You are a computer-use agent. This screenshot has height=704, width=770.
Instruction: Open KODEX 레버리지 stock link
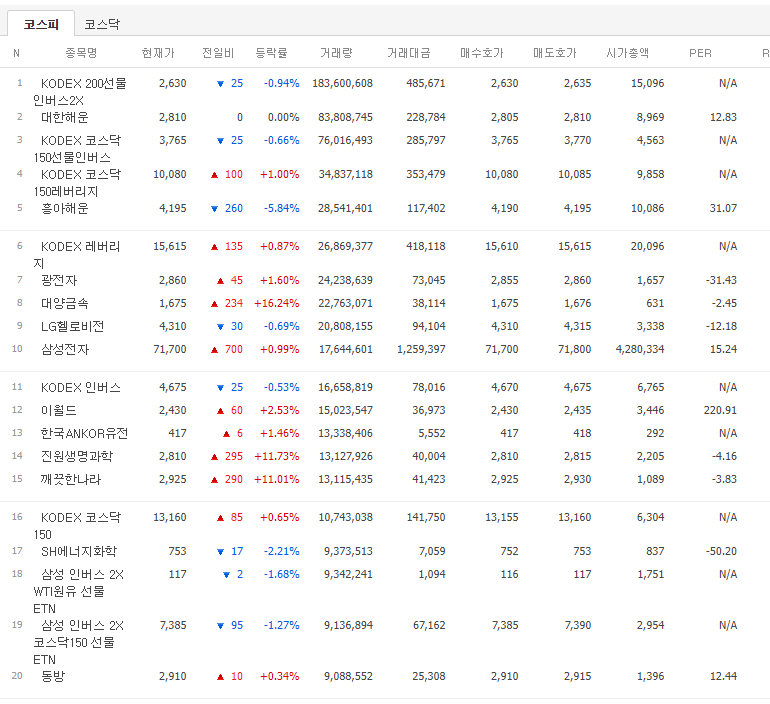(x=77, y=254)
